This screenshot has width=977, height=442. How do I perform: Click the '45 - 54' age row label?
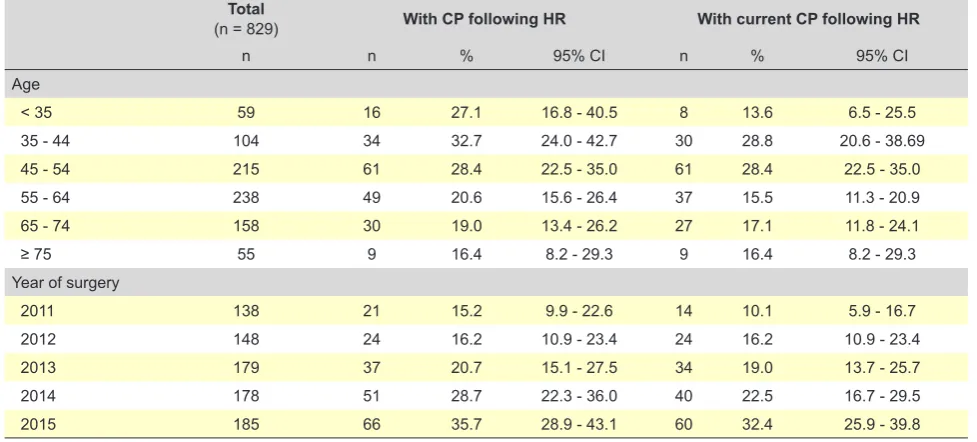[45, 169]
